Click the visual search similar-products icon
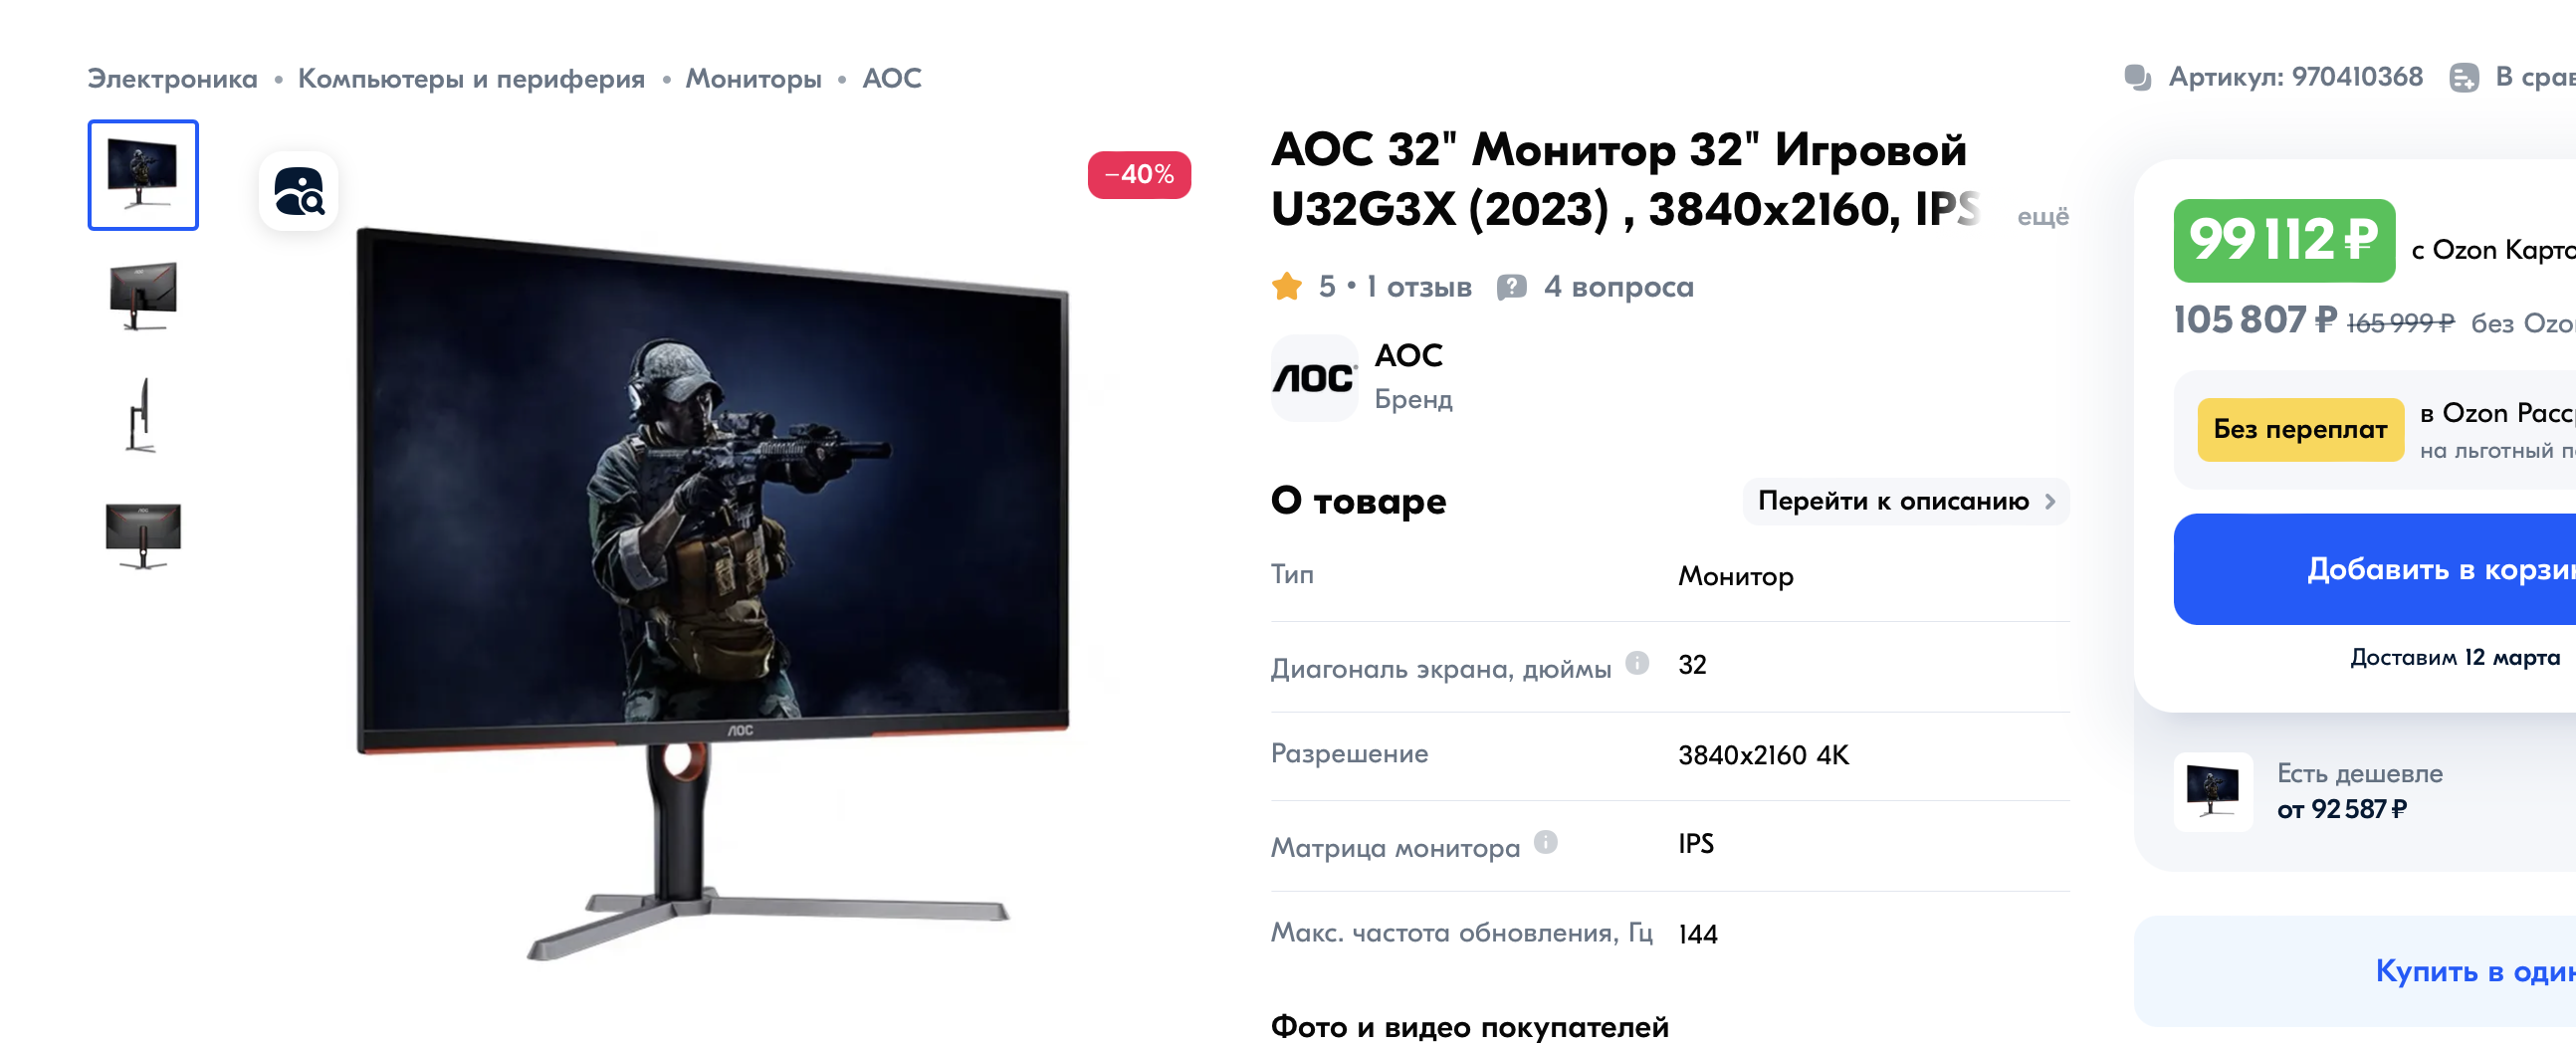The width and height of the screenshot is (2576, 1043). (298, 191)
